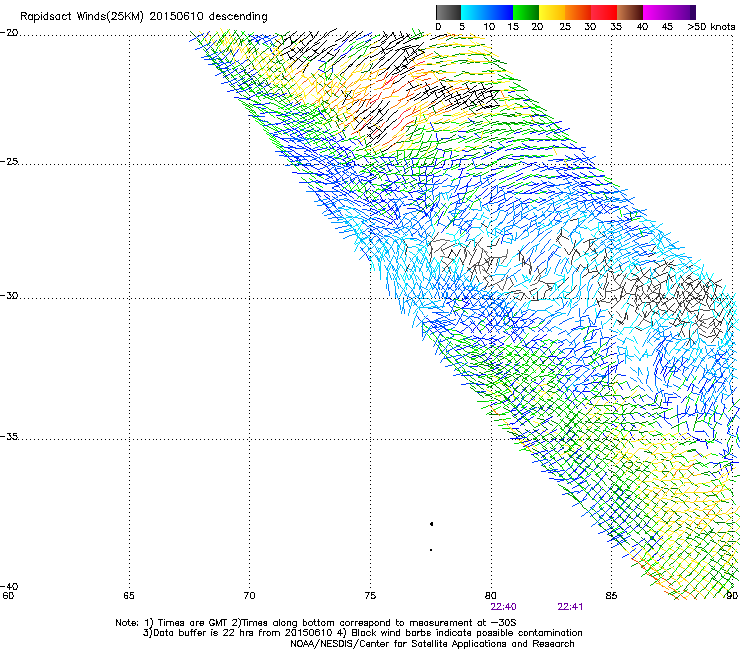Click the '-20' latitude axis label
Viewport: 740px width, 650px height.
pos(9,33)
